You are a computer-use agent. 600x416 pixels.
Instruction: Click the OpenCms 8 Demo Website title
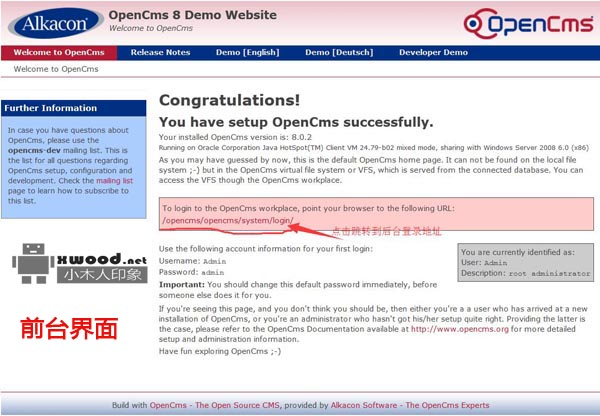(192, 15)
